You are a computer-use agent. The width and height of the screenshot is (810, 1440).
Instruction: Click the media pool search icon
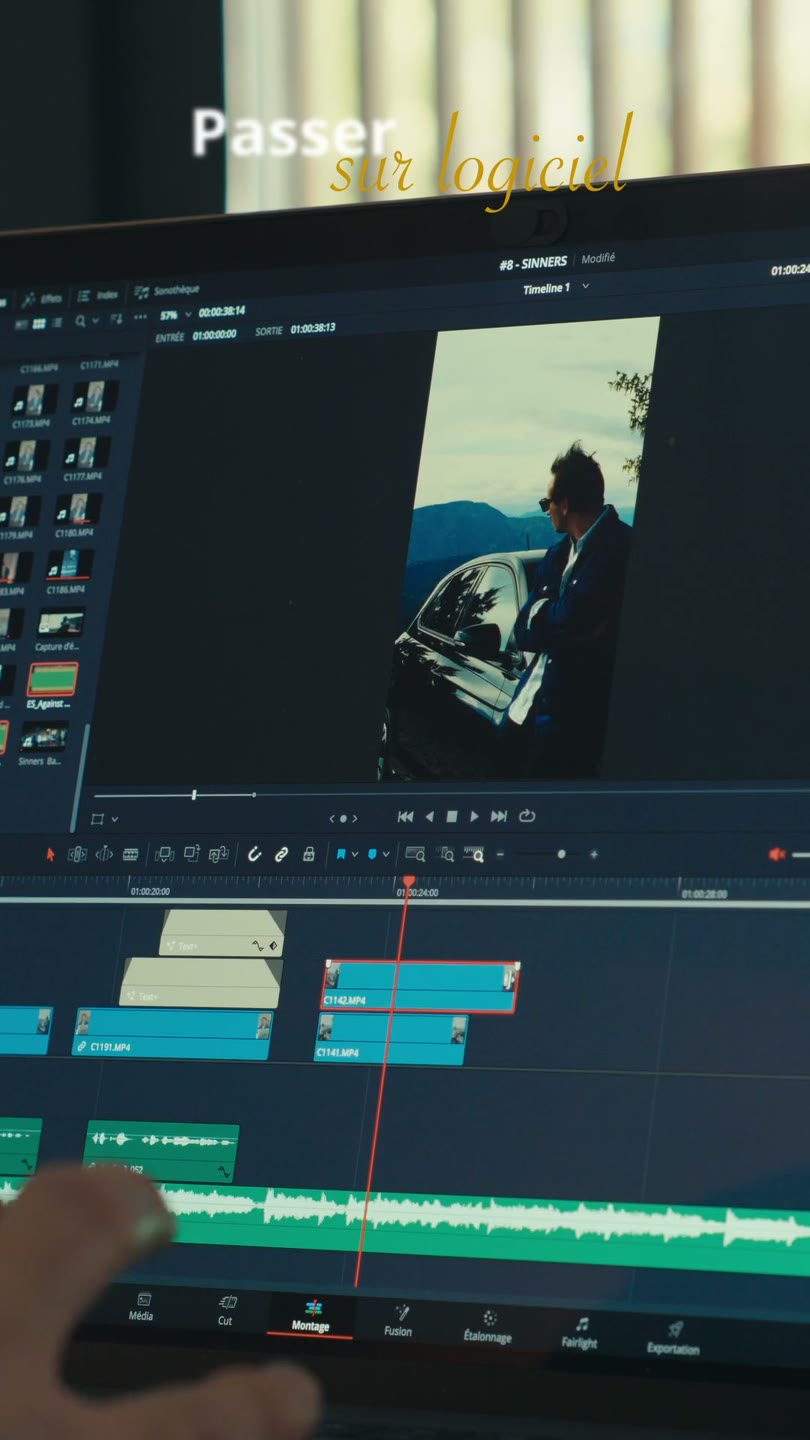click(80, 322)
